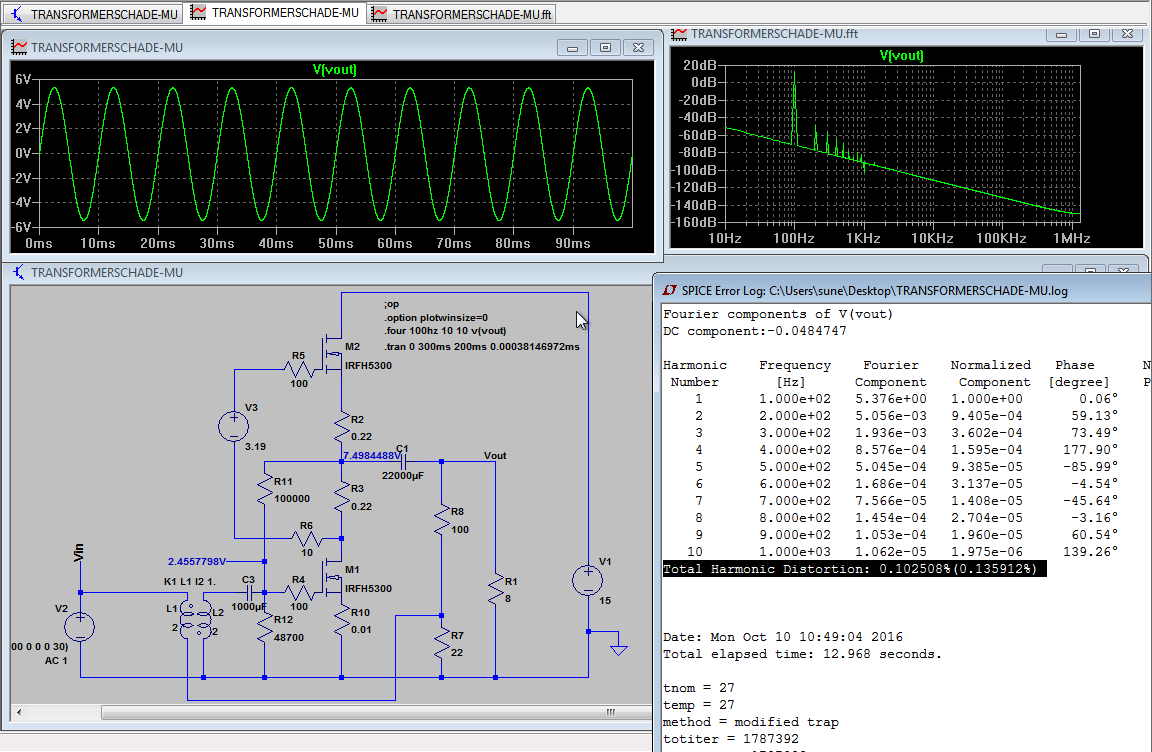The height and width of the screenshot is (752, 1152).
Task: Switch to TRANSFORMERSCHADE-MU.fft tab
Action: tap(461, 14)
